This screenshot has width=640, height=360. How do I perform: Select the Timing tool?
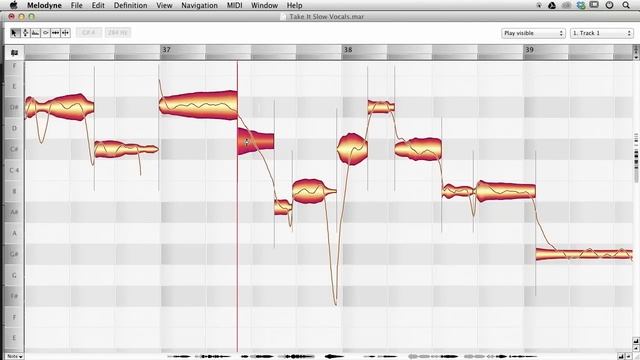pyautogui.click(x=56, y=33)
